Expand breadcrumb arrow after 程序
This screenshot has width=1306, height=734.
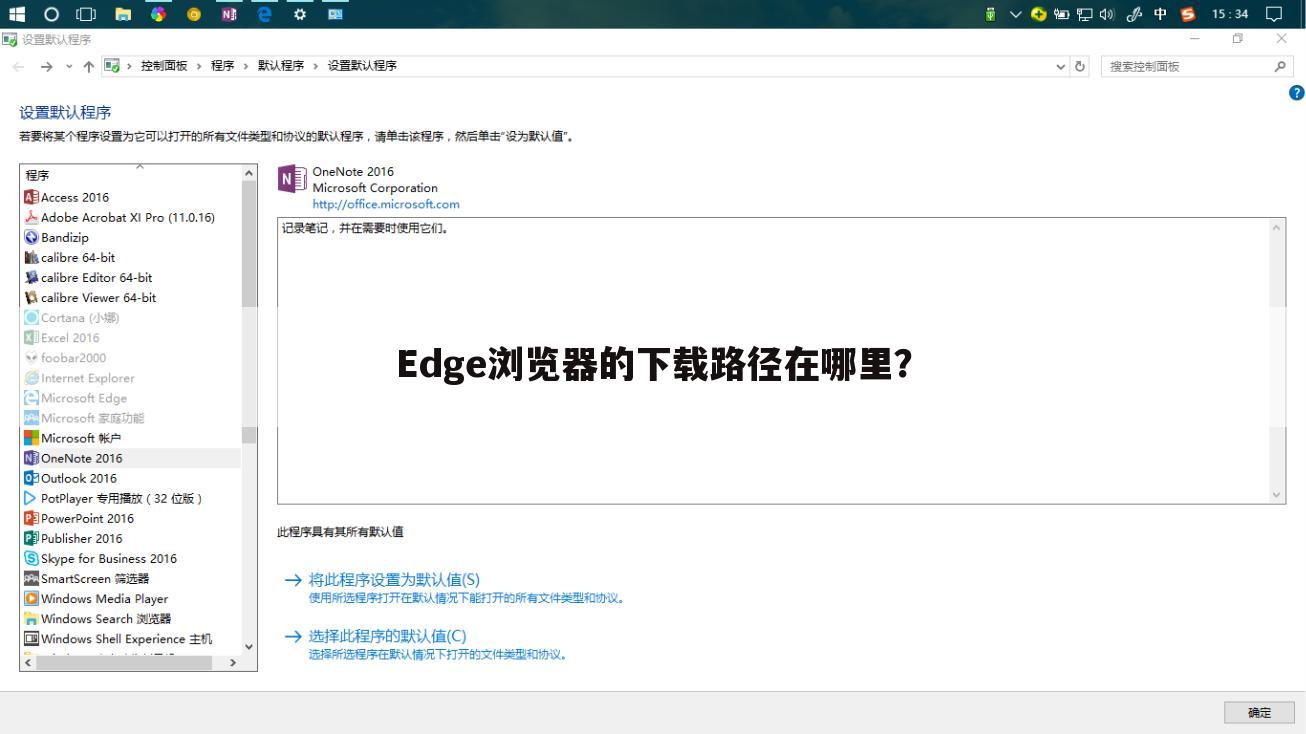(246, 66)
